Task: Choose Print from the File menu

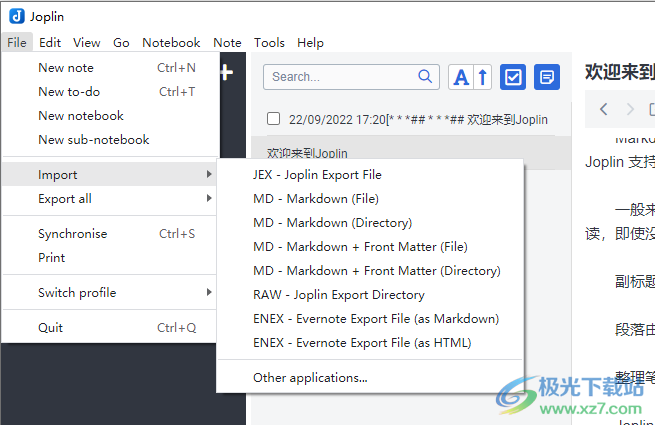Action: [x=109, y=257]
